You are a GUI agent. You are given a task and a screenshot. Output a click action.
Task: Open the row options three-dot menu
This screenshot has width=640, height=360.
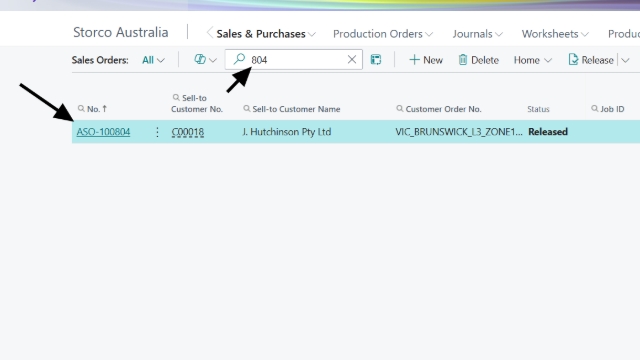coord(157,132)
